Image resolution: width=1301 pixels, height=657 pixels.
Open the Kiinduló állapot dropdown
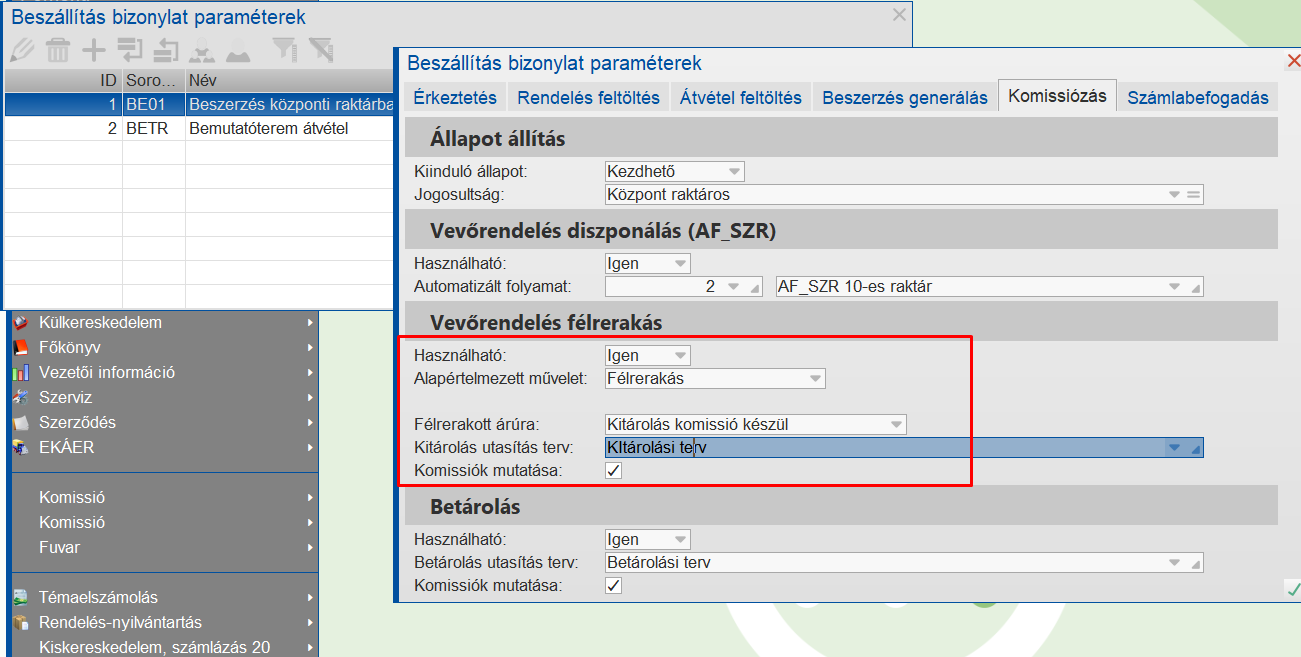(734, 172)
